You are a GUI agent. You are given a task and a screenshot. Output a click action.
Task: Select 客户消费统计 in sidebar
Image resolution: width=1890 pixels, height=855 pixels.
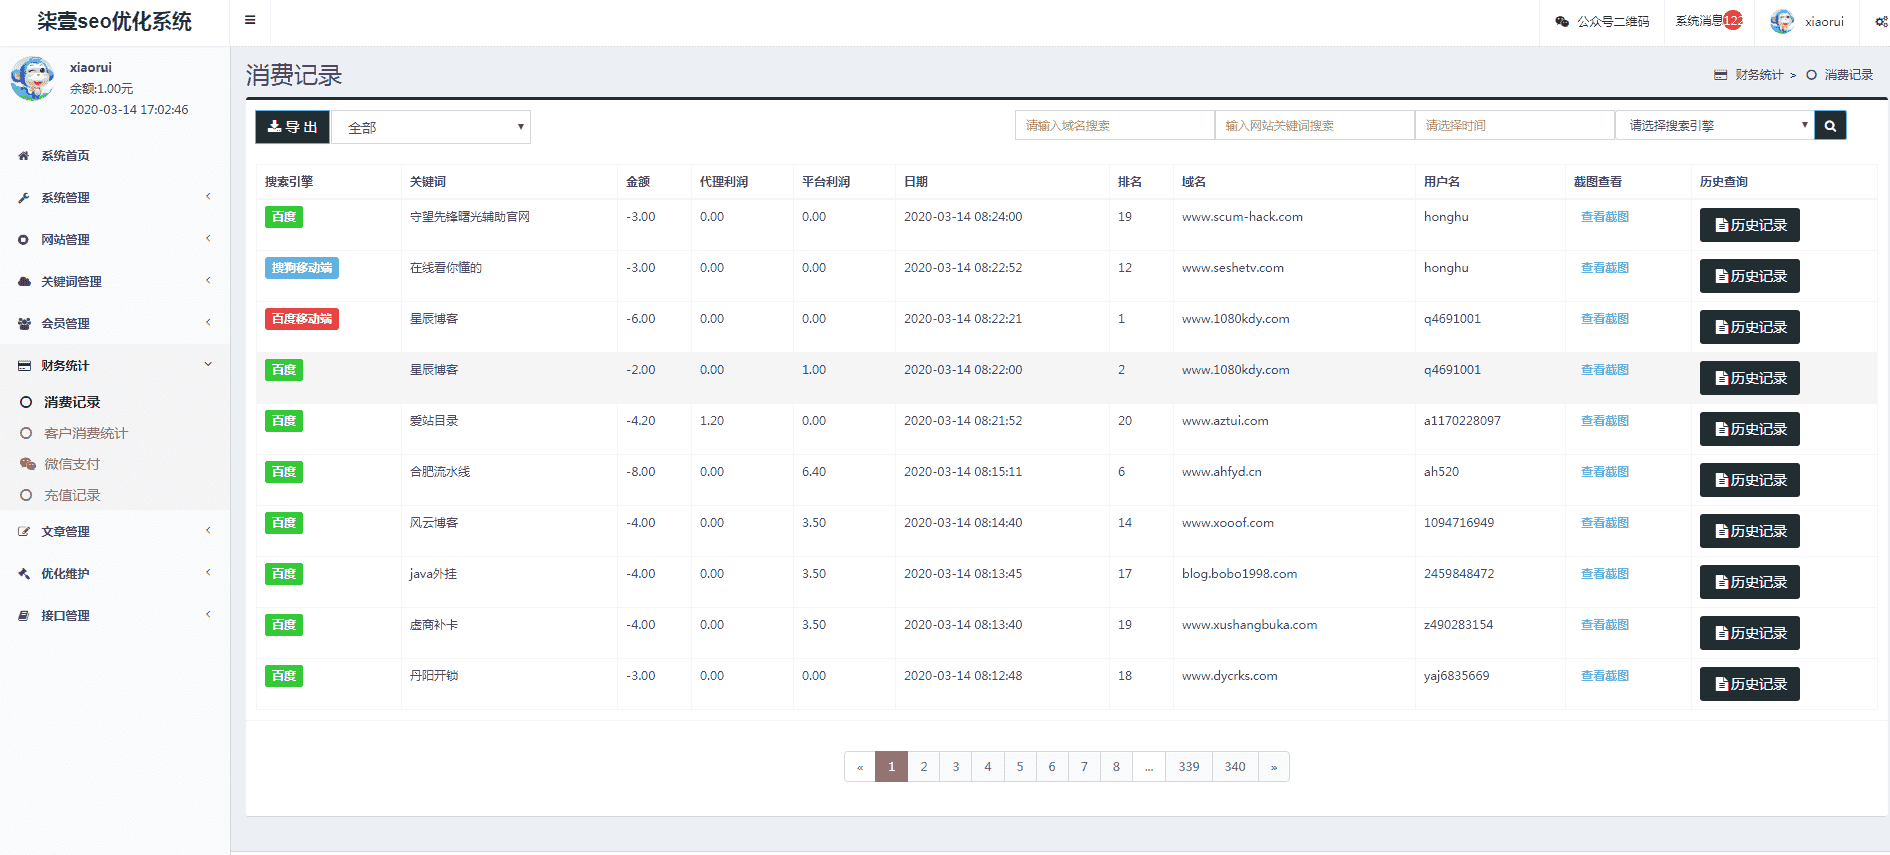coord(85,433)
